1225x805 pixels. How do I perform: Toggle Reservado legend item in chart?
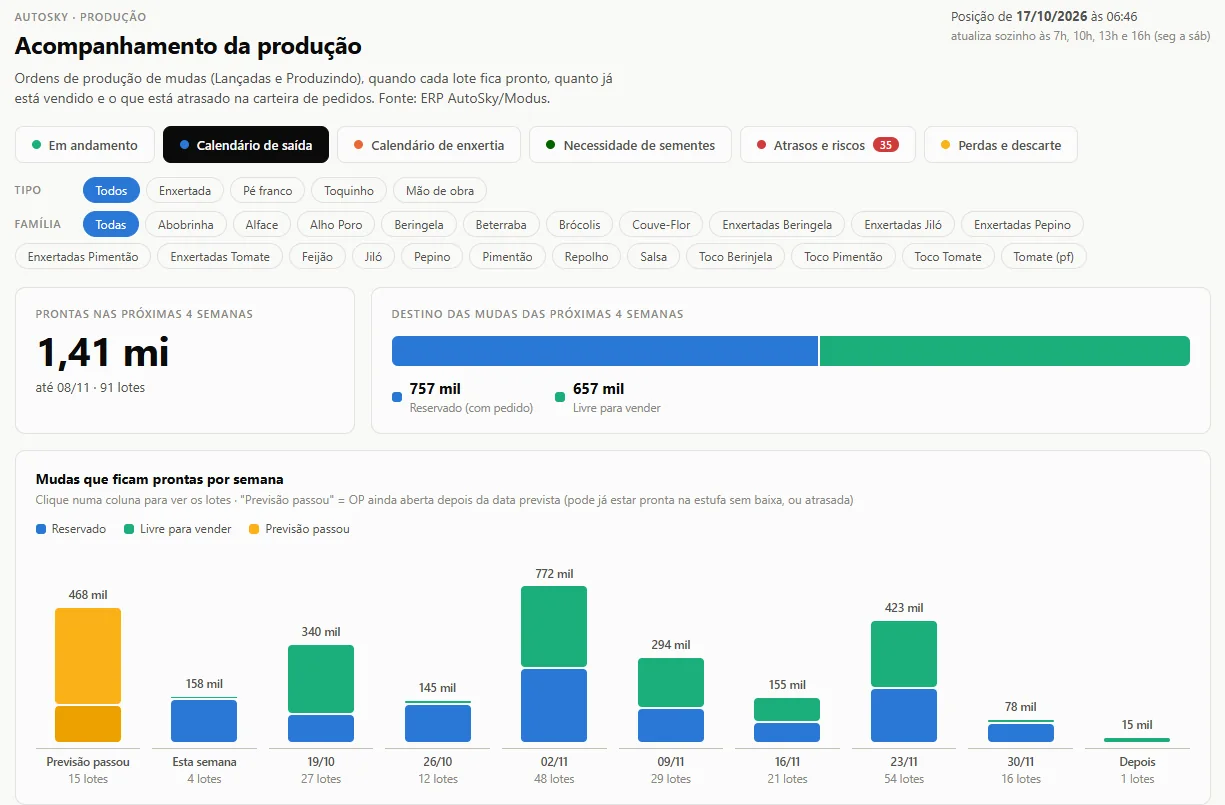click(x=71, y=529)
